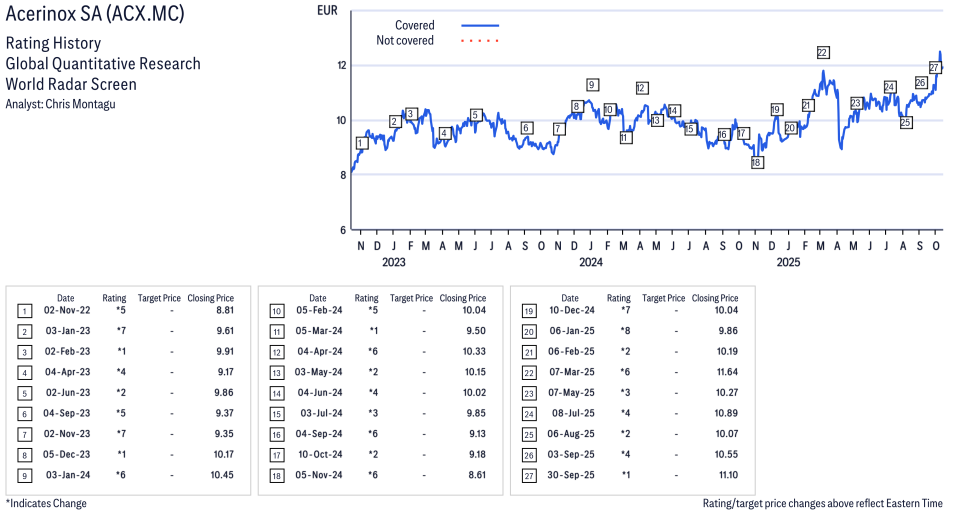Click the EUR axis unit label
Screen dimensions: 954x510
point(326,11)
